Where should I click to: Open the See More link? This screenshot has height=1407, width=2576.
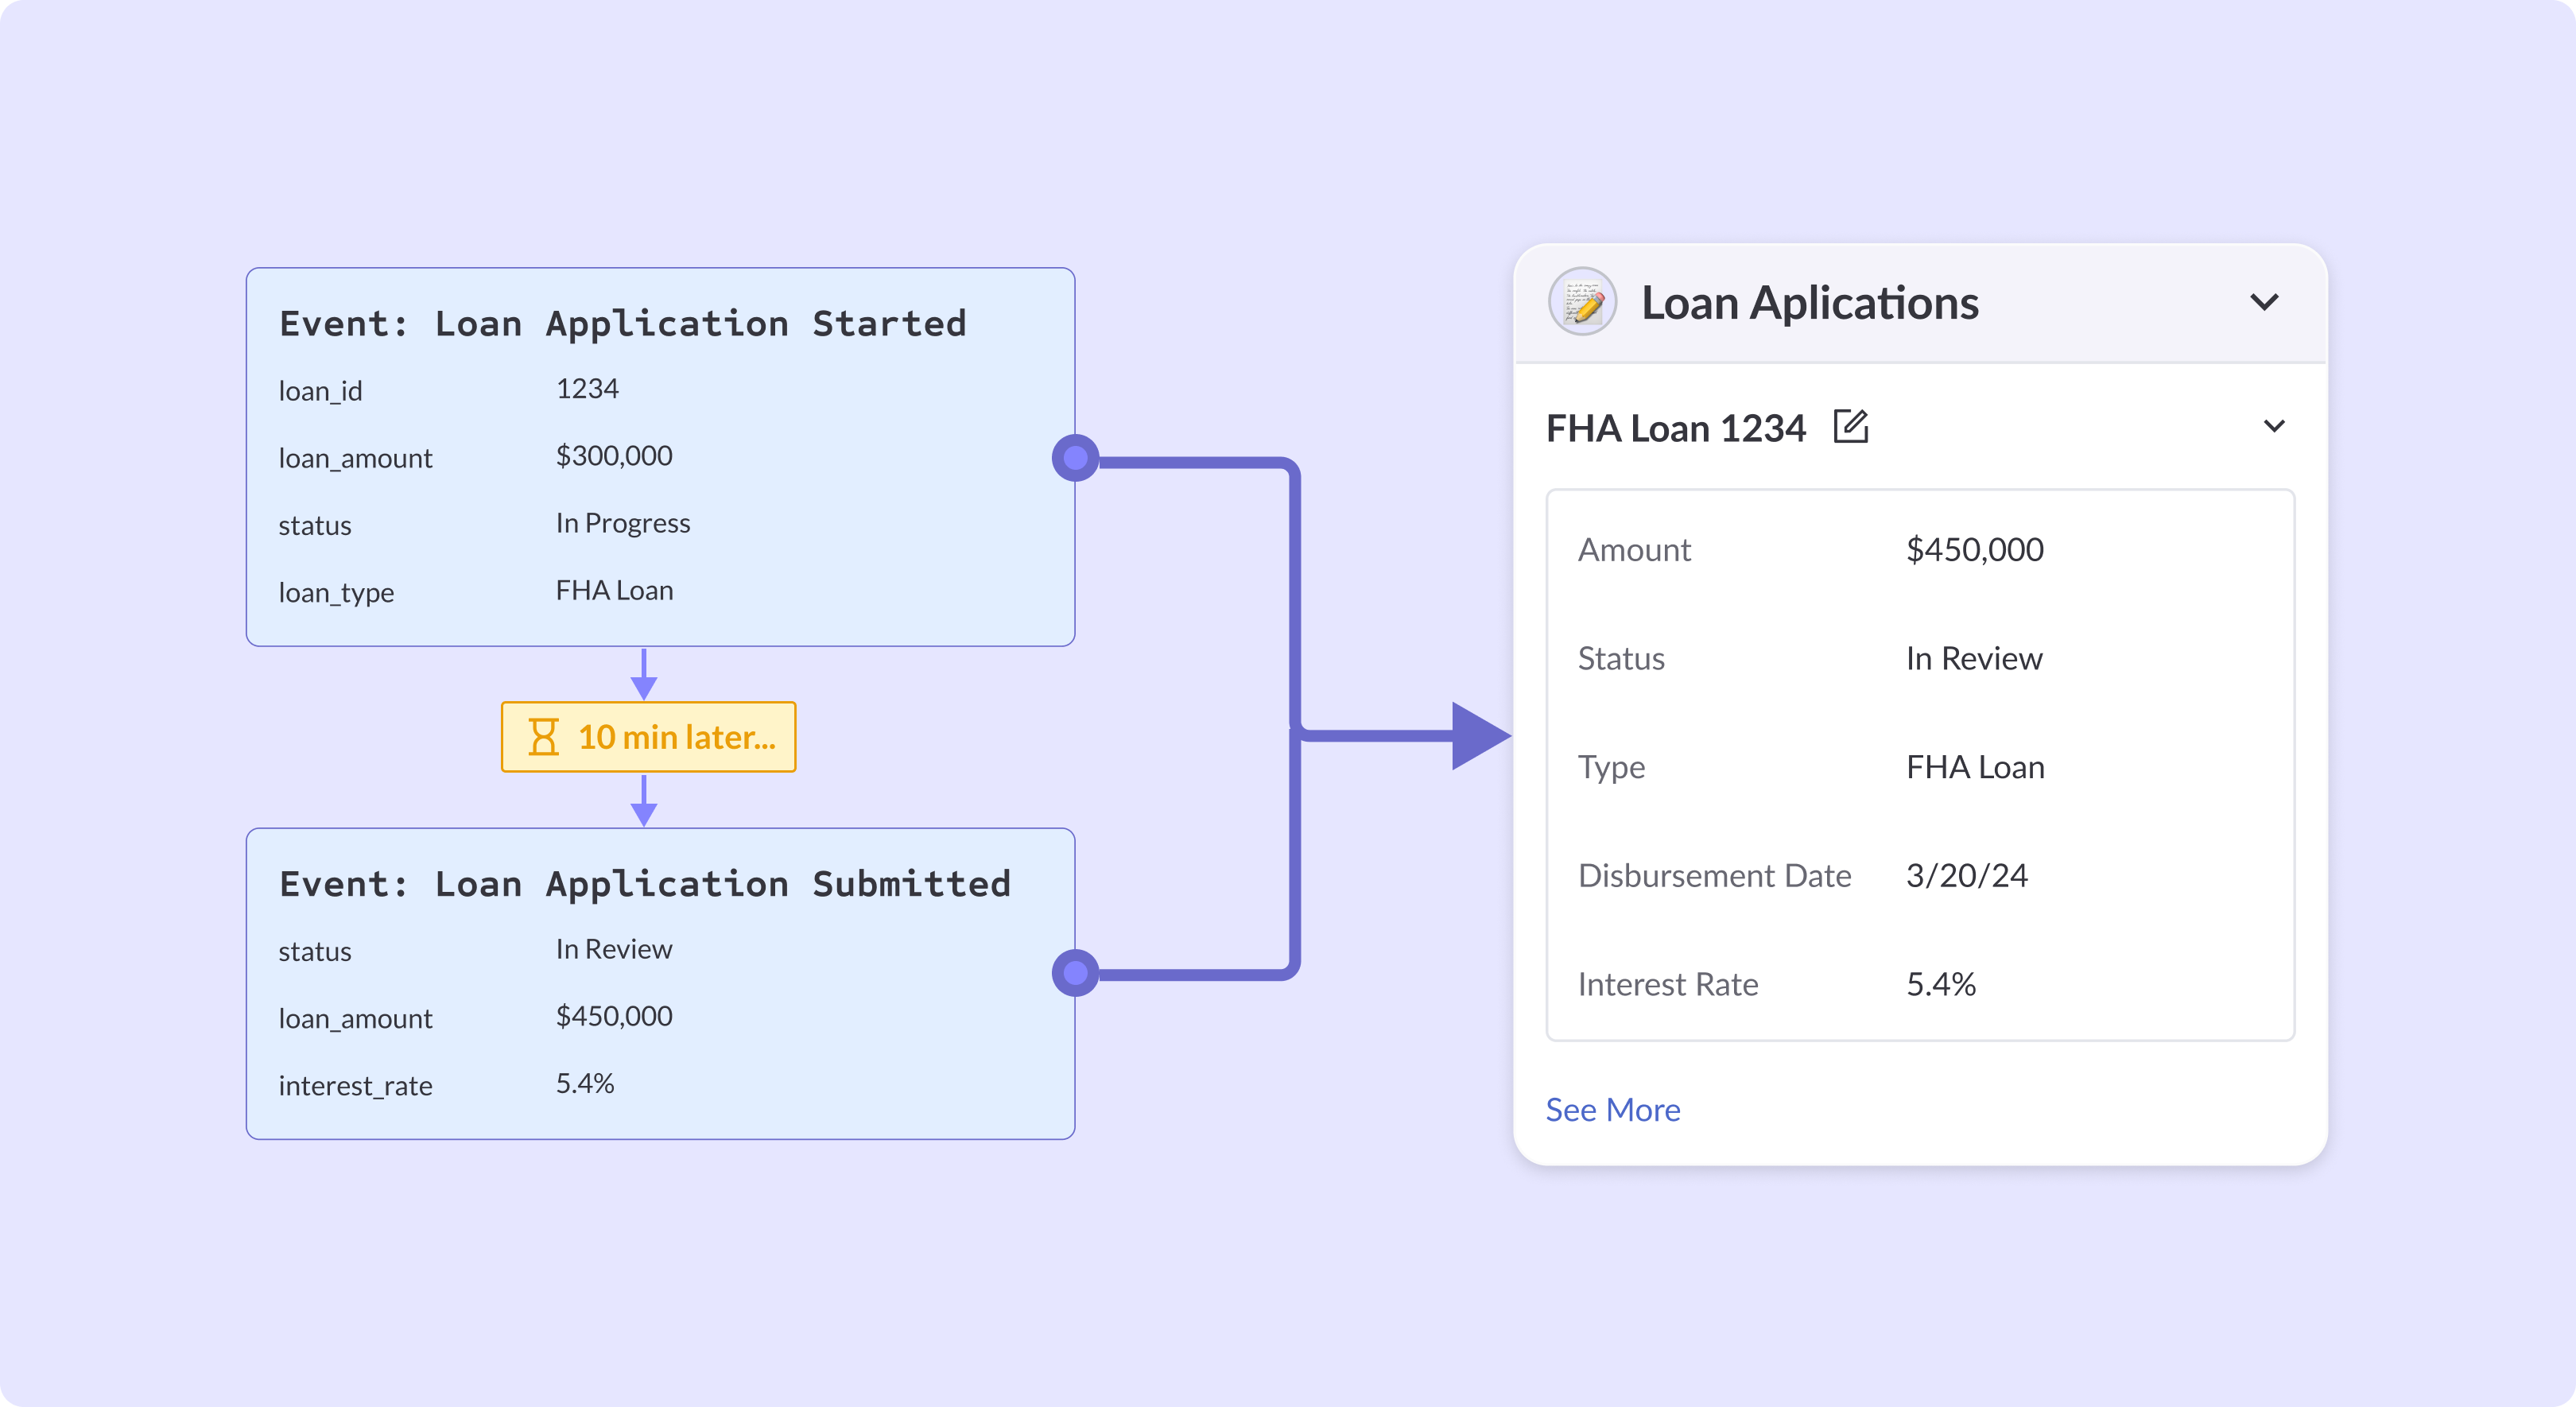(1613, 1110)
